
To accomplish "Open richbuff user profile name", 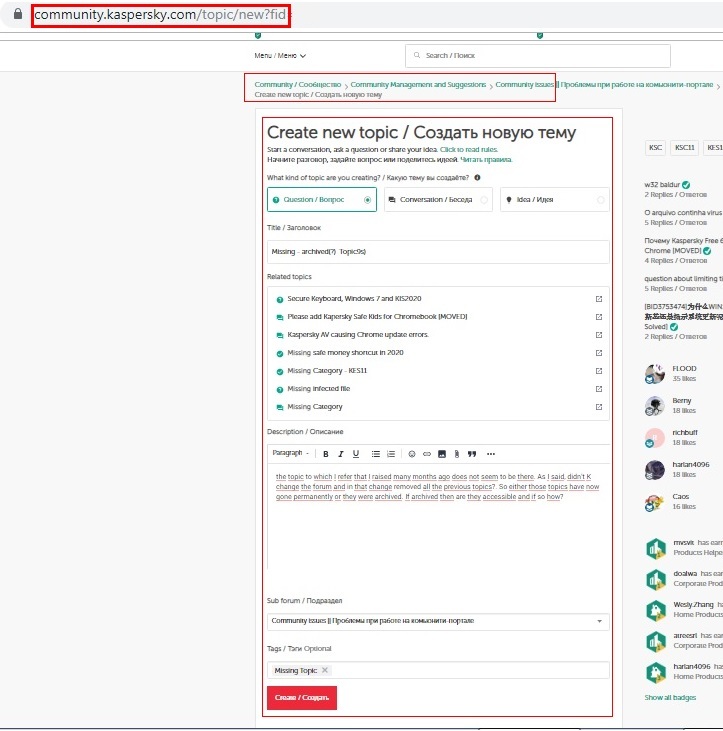I will 685,433.
